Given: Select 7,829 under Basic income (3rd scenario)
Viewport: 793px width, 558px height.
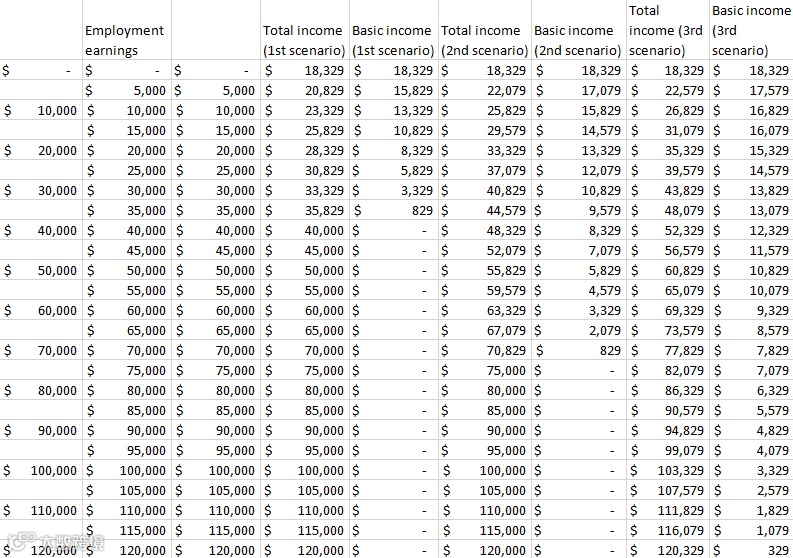Looking at the screenshot, I should (772, 351).
